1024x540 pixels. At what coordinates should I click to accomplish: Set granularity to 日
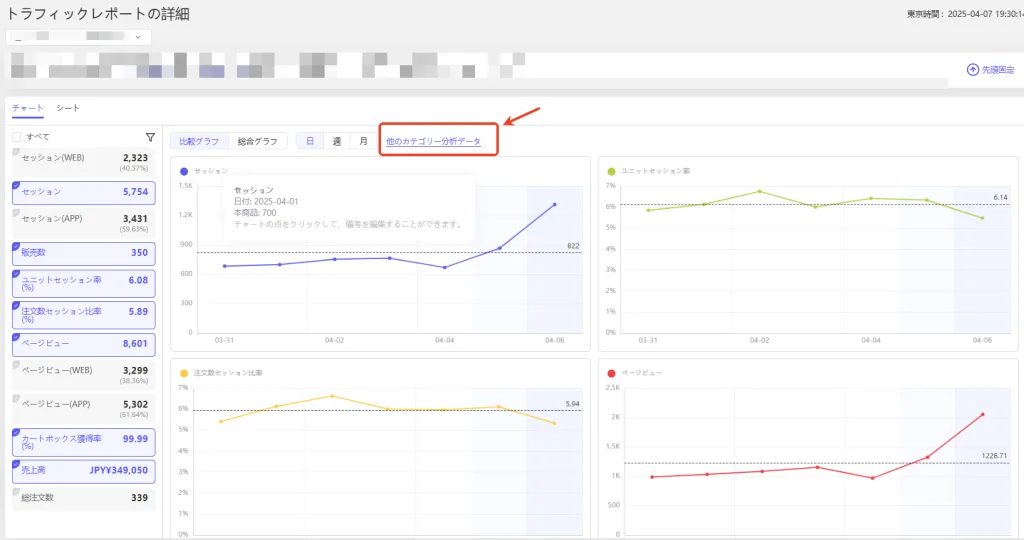pos(310,141)
